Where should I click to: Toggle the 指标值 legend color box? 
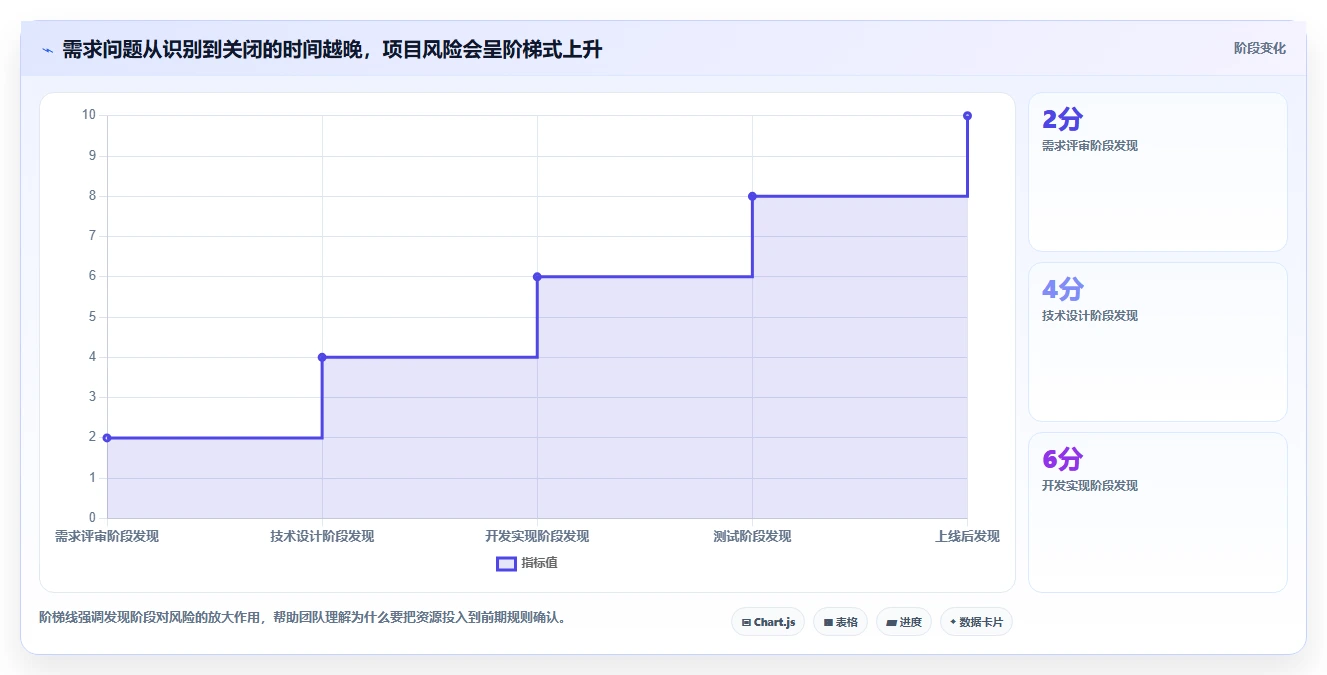[506, 563]
